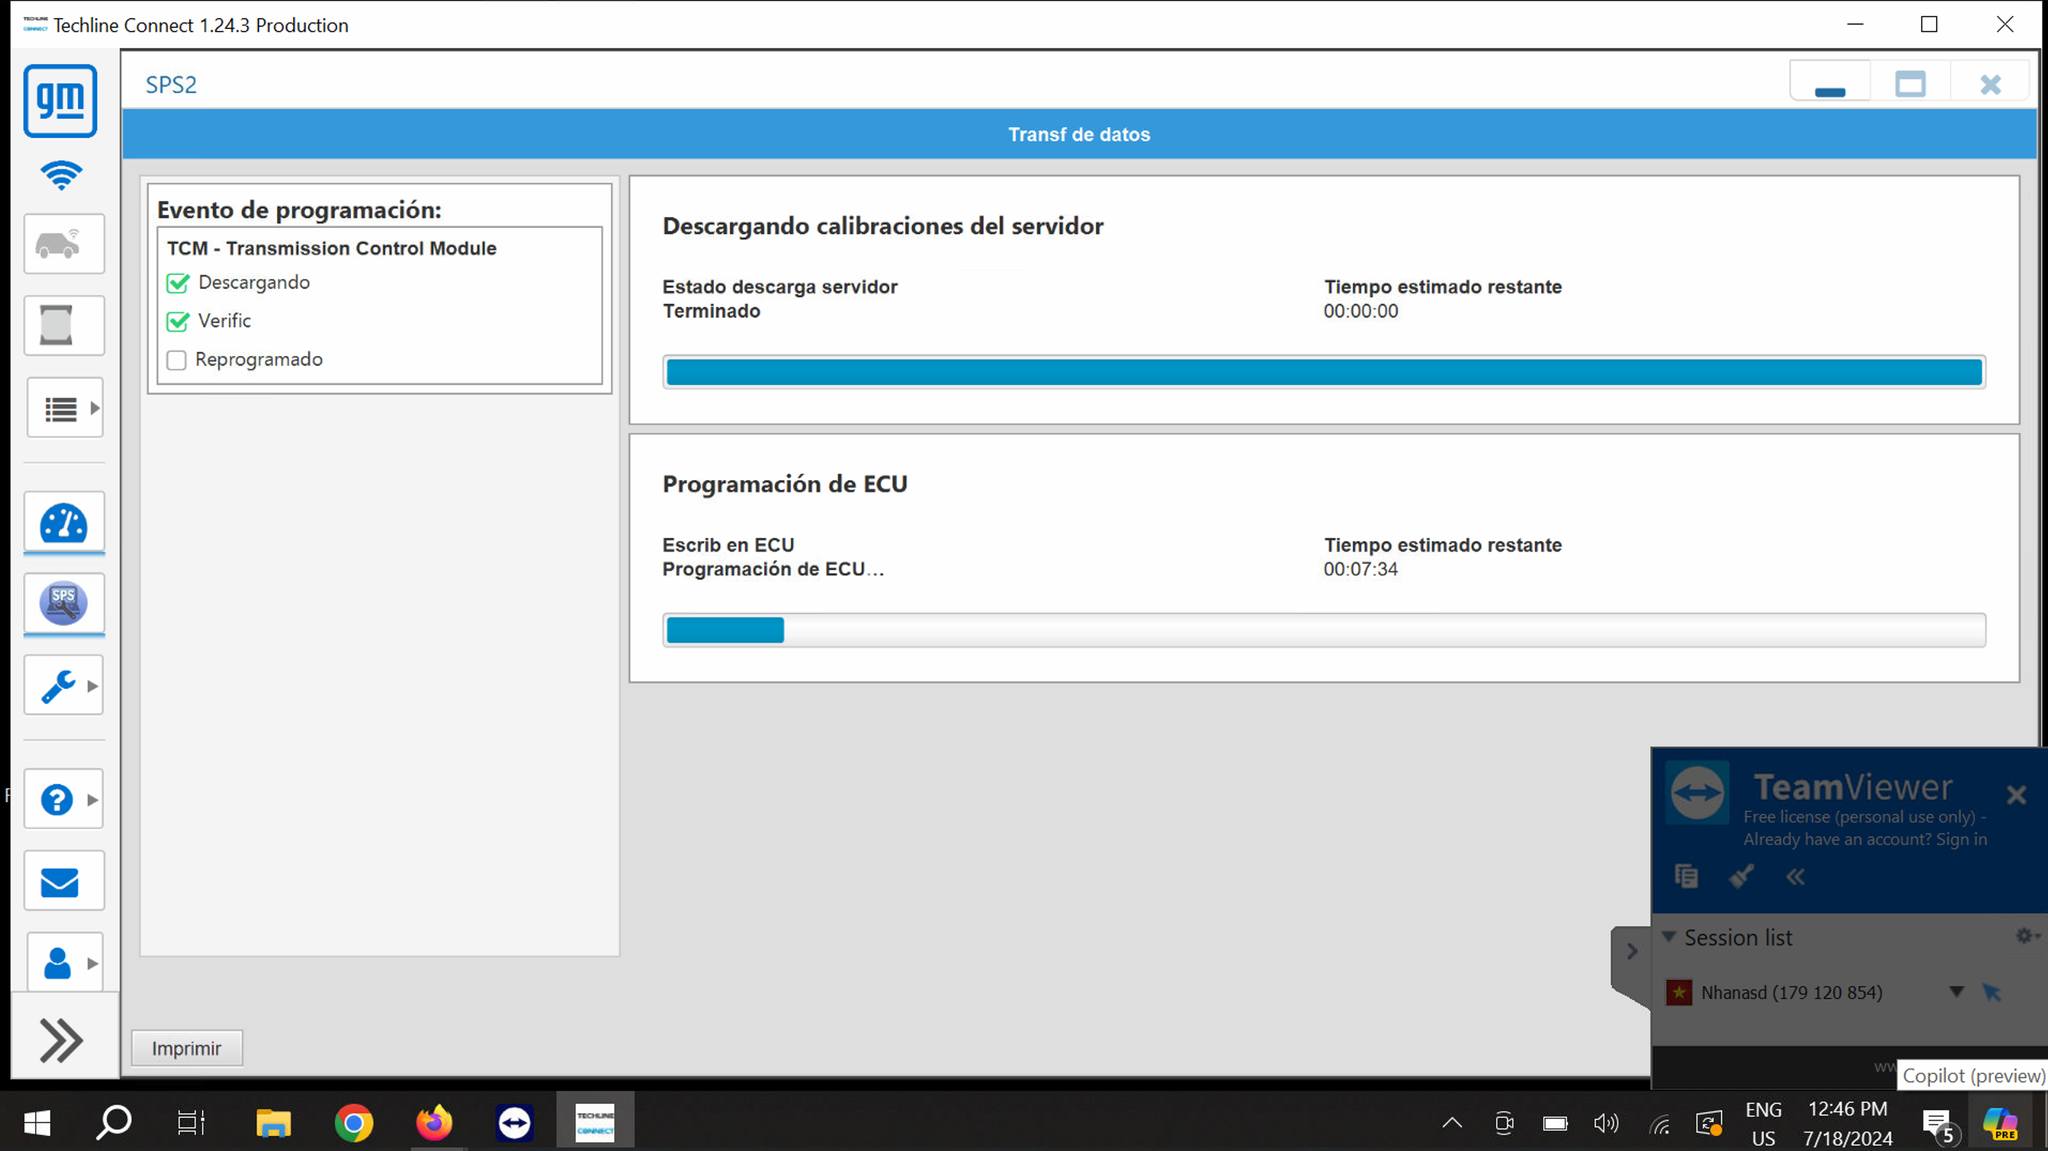
Task: Open the dashboard gauge icon
Action: (64, 523)
